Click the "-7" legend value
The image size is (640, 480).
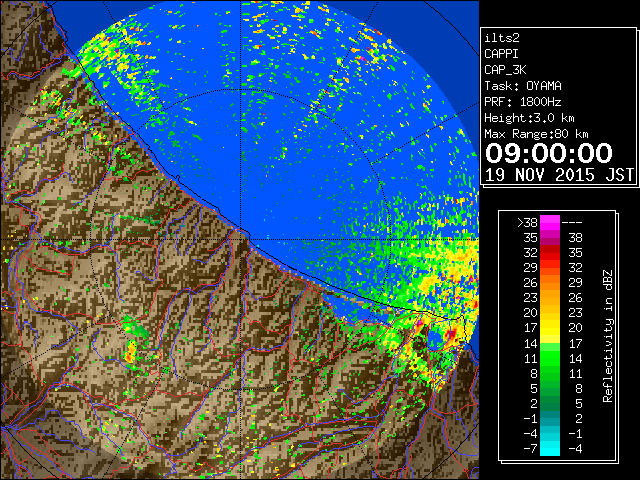click(x=530, y=449)
